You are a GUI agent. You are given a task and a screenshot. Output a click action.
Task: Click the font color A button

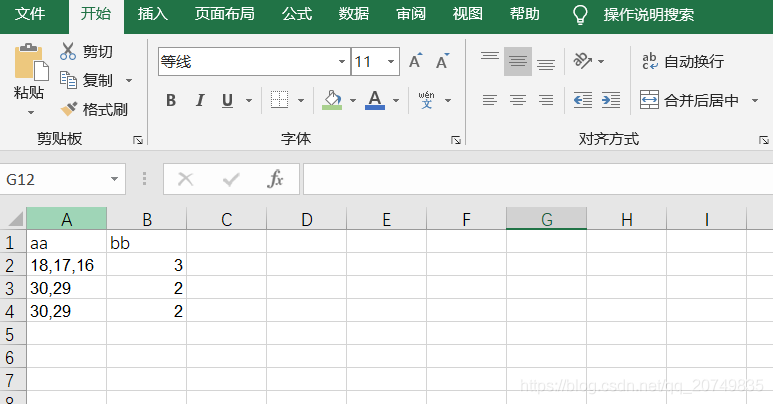click(x=375, y=100)
